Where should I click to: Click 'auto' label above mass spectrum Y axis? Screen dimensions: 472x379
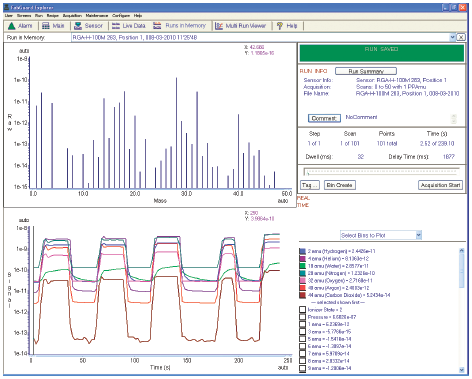24,51
